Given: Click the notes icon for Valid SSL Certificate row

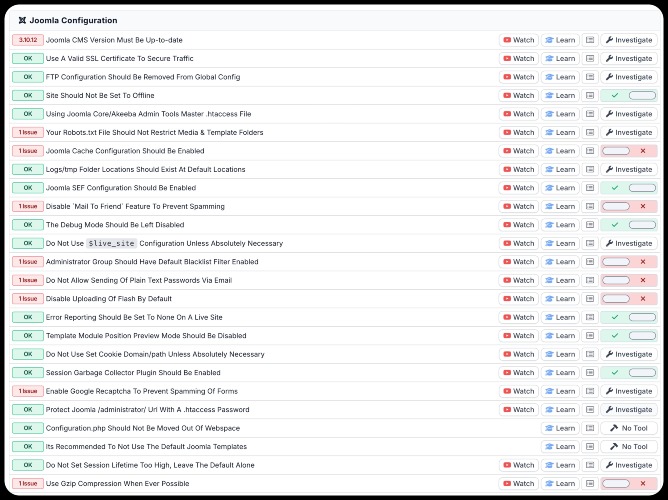Looking at the screenshot, I should pos(590,58).
